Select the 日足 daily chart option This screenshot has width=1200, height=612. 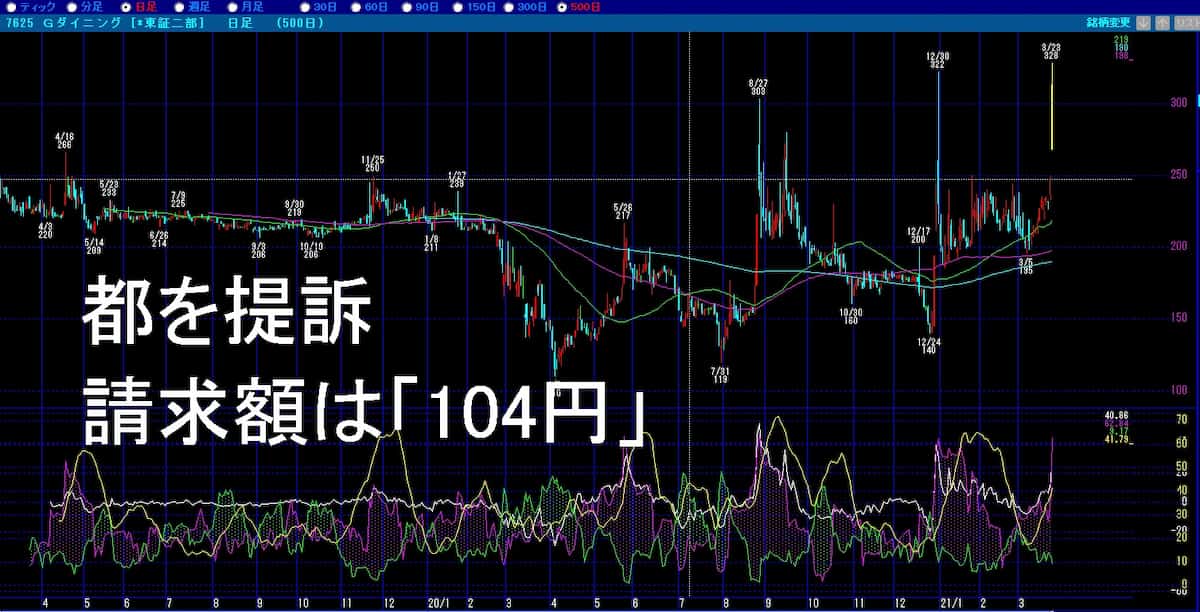tap(127, 7)
